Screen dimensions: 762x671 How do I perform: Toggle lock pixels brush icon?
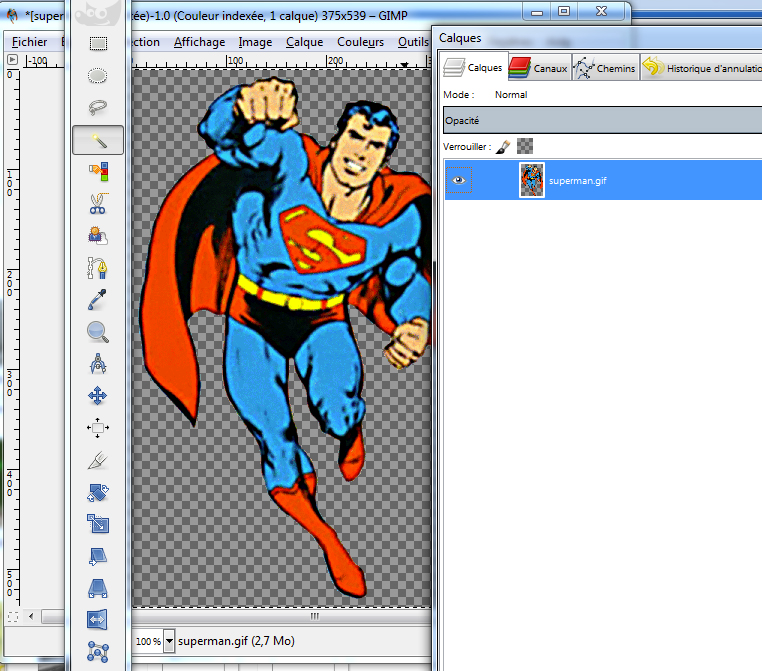click(503, 146)
